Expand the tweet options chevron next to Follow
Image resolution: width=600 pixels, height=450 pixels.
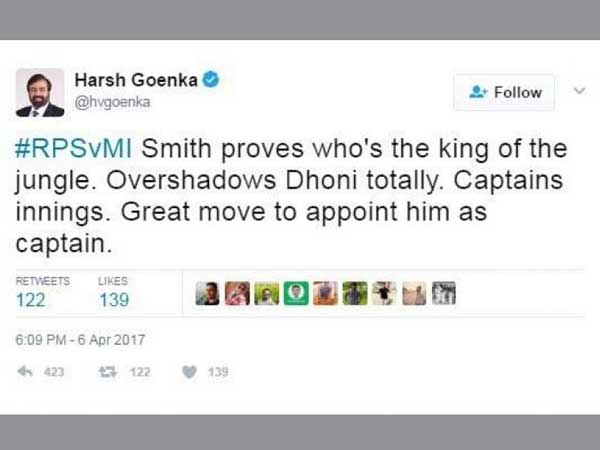tap(578, 91)
